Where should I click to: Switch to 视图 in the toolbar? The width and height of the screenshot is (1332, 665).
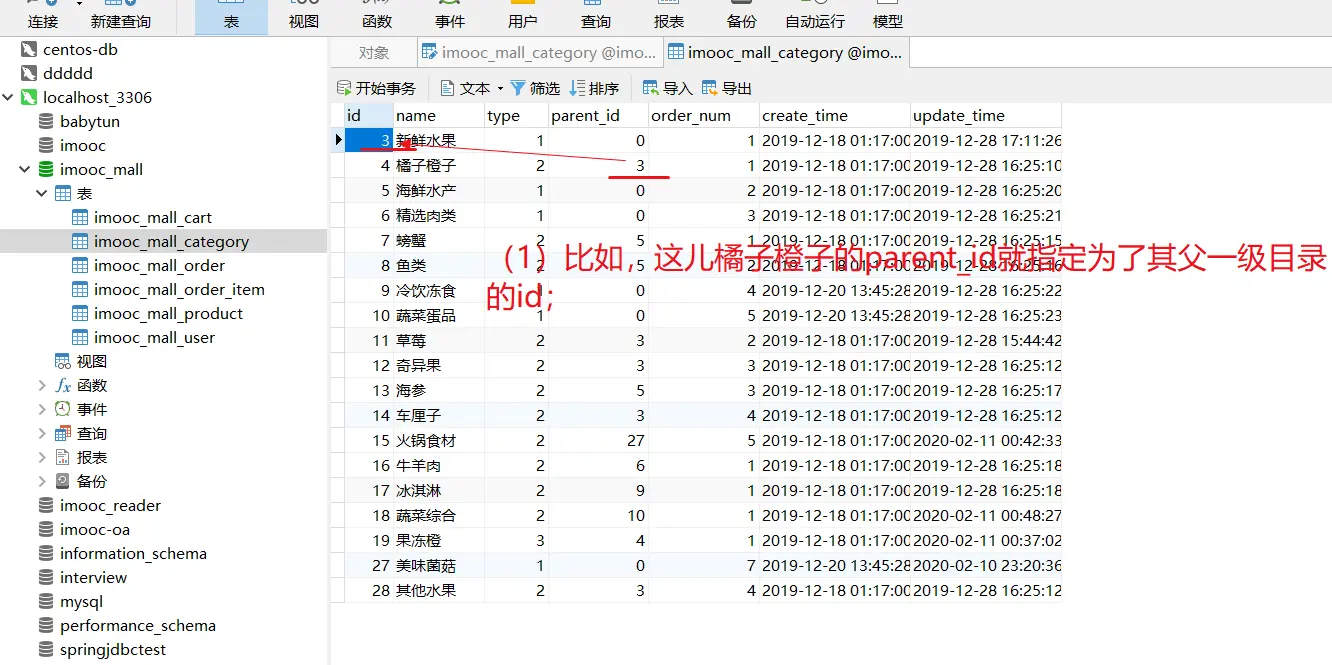(x=304, y=16)
